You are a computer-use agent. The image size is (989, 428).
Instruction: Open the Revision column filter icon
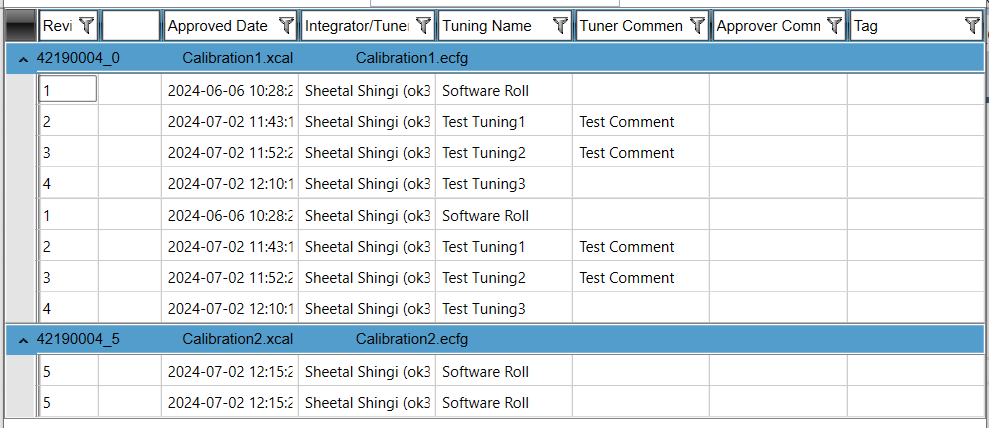(86, 26)
